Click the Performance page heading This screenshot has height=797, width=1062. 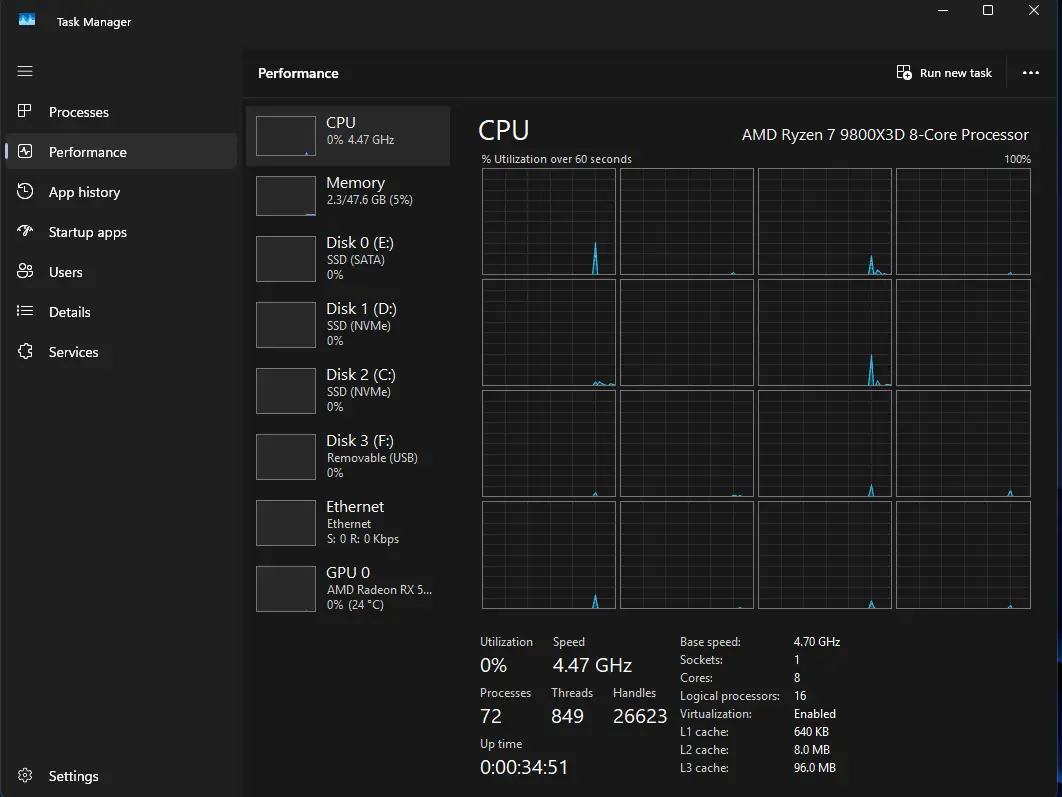[x=298, y=73]
